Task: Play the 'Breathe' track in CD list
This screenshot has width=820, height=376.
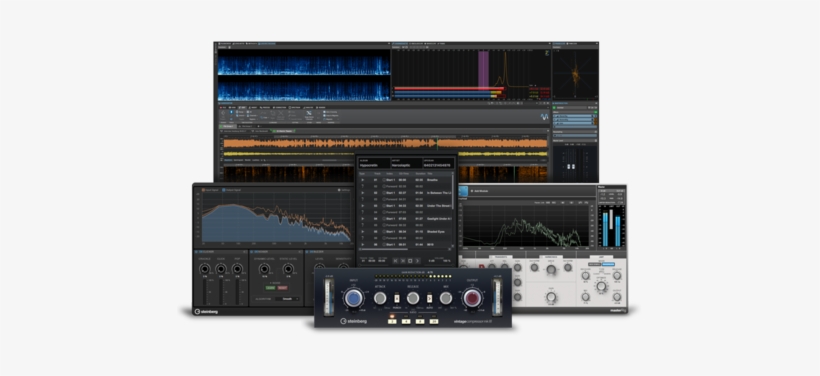Action: click(363, 179)
